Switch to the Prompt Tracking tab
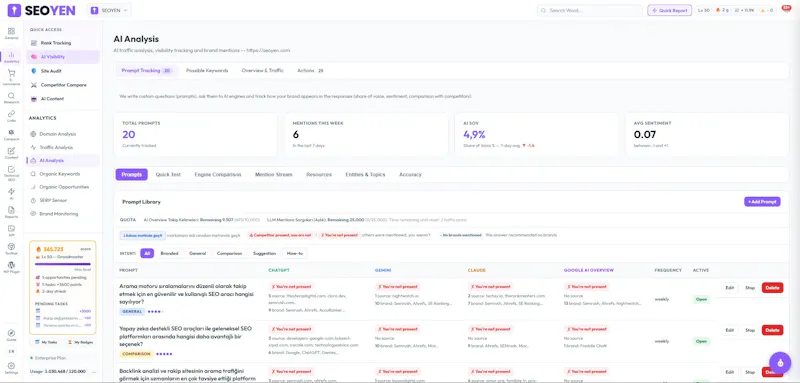The height and width of the screenshot is (383, 800). [x=146, y=70]
